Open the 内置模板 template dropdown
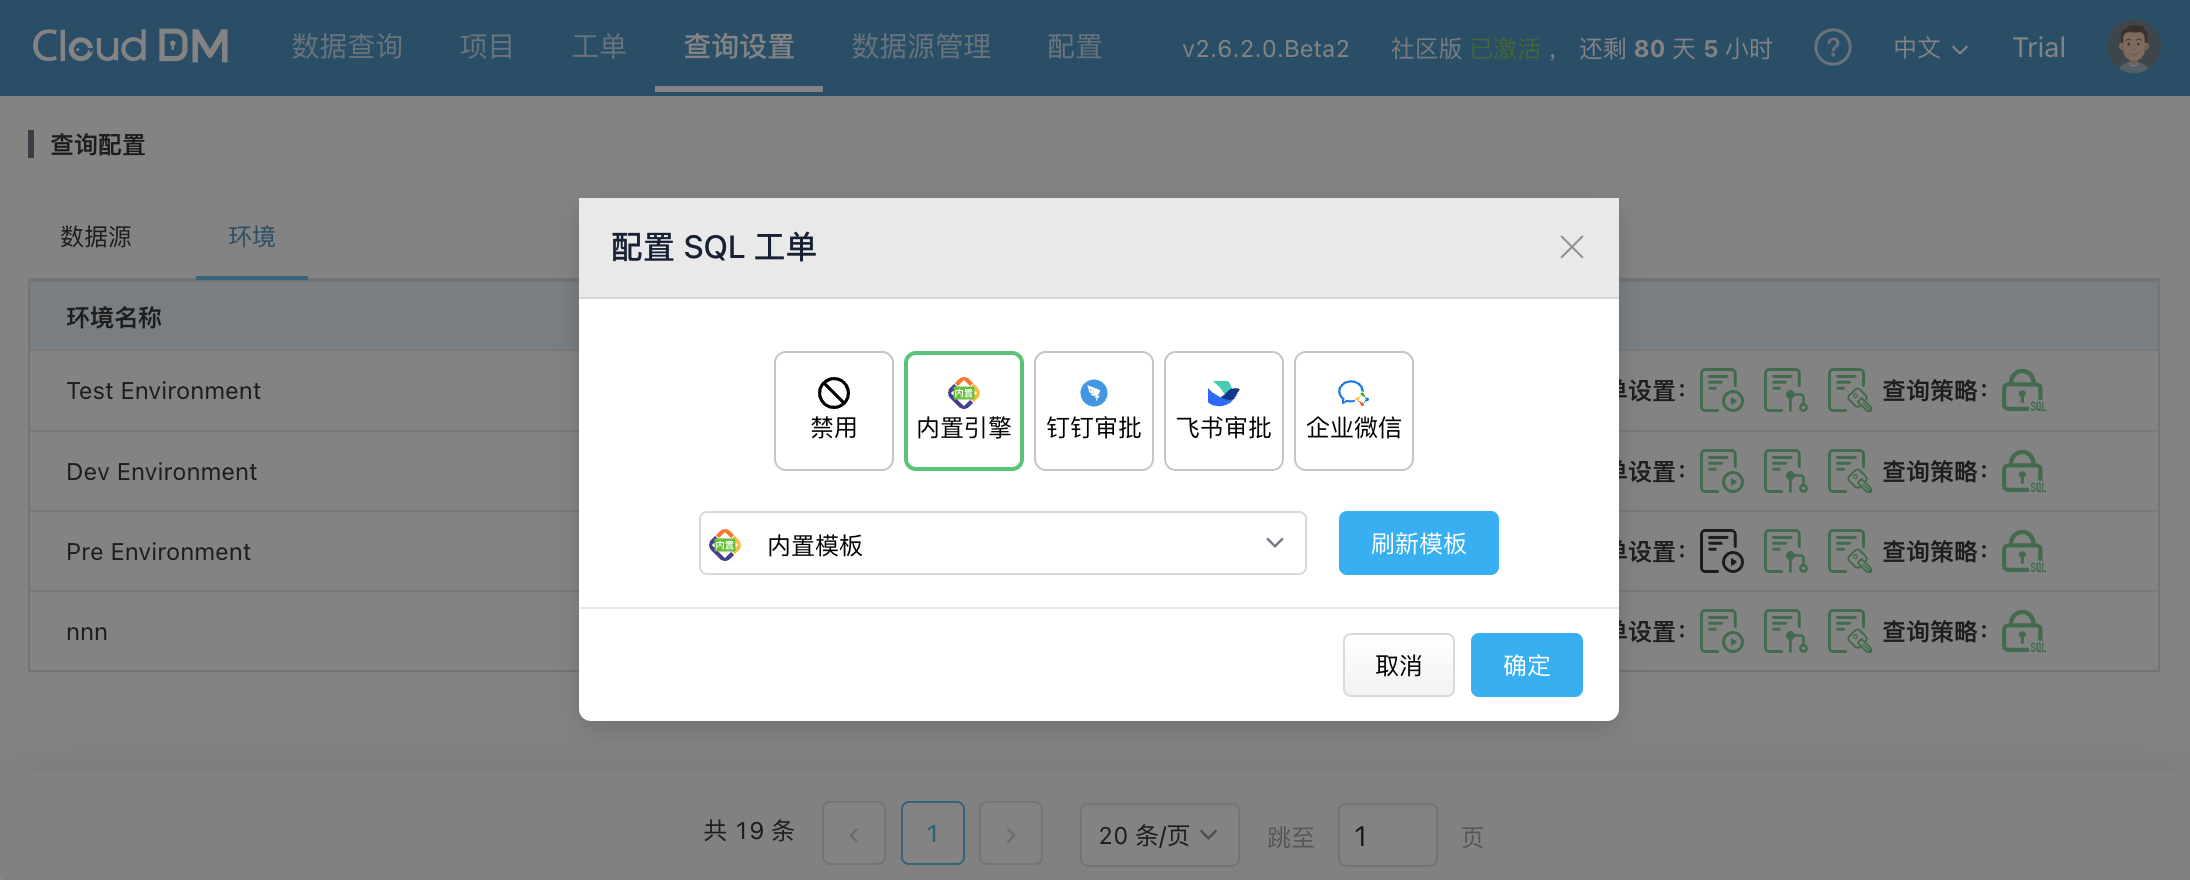The width and height of the screenshot is (2190, 880). pyautogui.click(x=1002, y=544)
